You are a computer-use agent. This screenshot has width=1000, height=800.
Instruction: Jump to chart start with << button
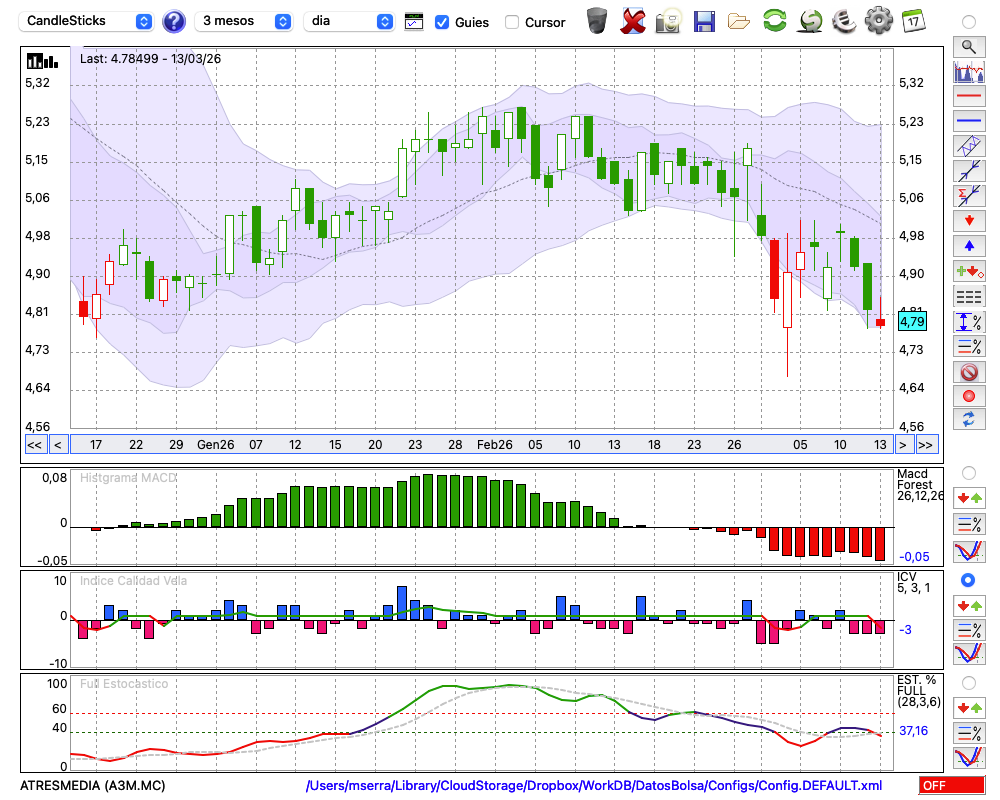[x=34, y=445]
